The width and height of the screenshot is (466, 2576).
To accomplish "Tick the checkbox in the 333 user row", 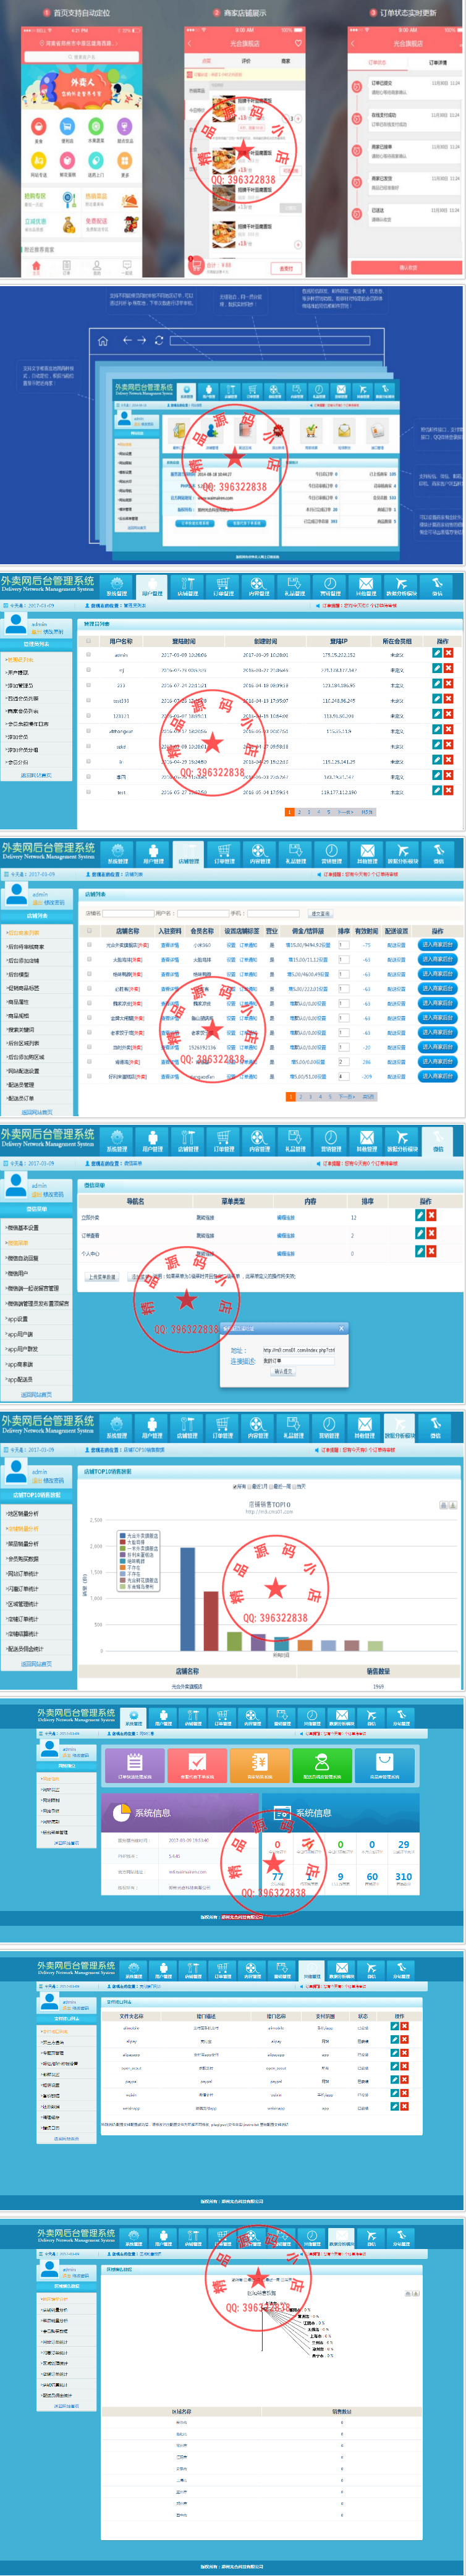I will click(88, 685).
